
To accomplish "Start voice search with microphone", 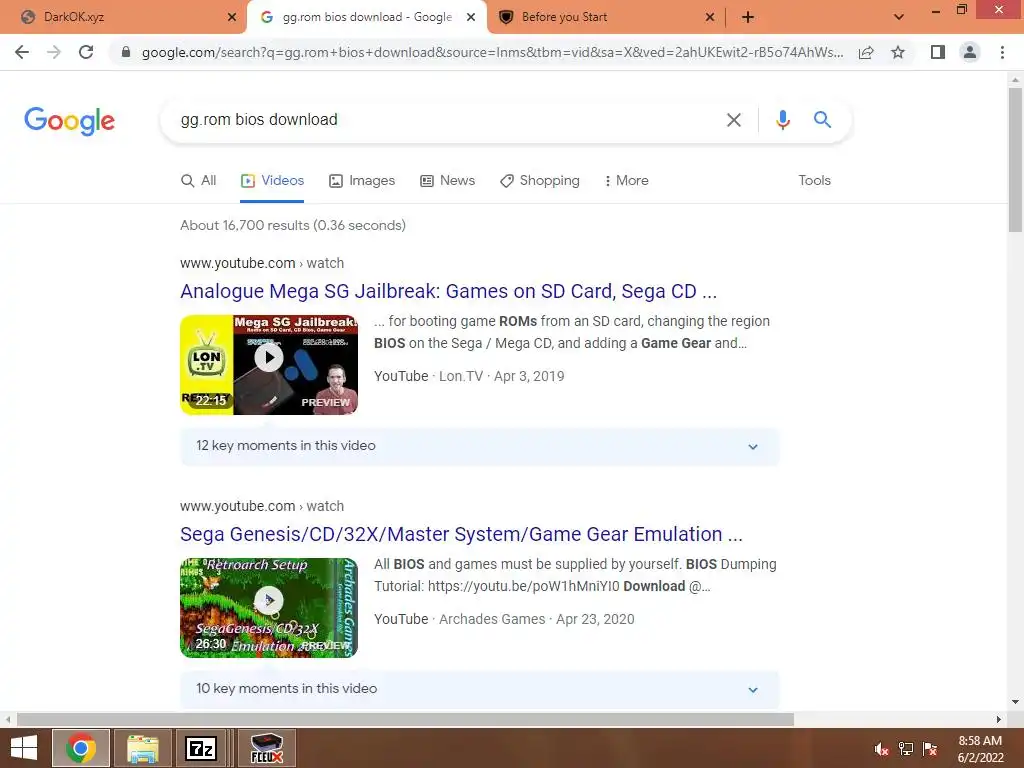I will click(x=782, y=120).
